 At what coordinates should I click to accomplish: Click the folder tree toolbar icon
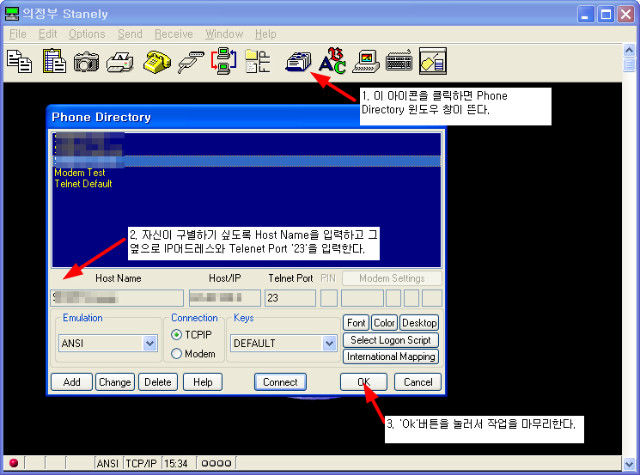(258, 62)
